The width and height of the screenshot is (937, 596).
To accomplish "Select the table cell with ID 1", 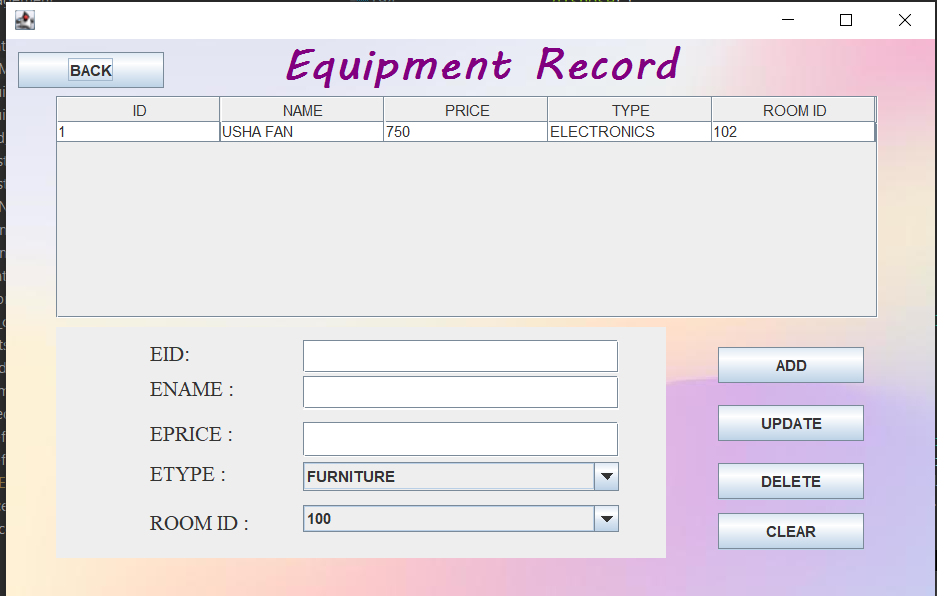I will tap(139, 132).
